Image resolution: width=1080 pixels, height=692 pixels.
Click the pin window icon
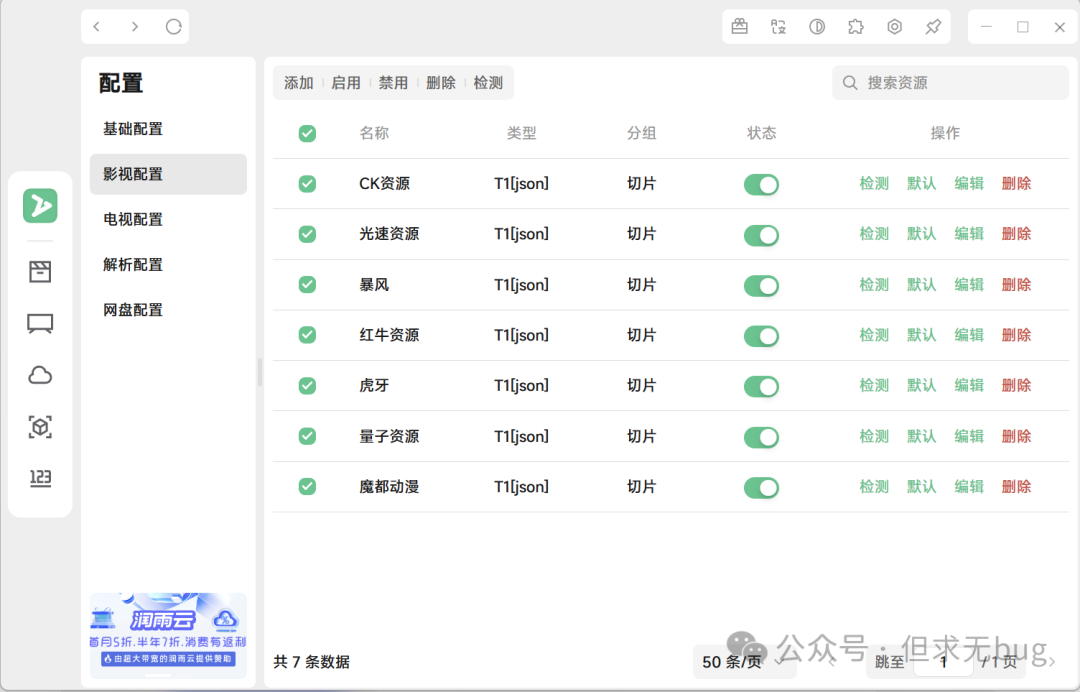click(x=932, y=27)
